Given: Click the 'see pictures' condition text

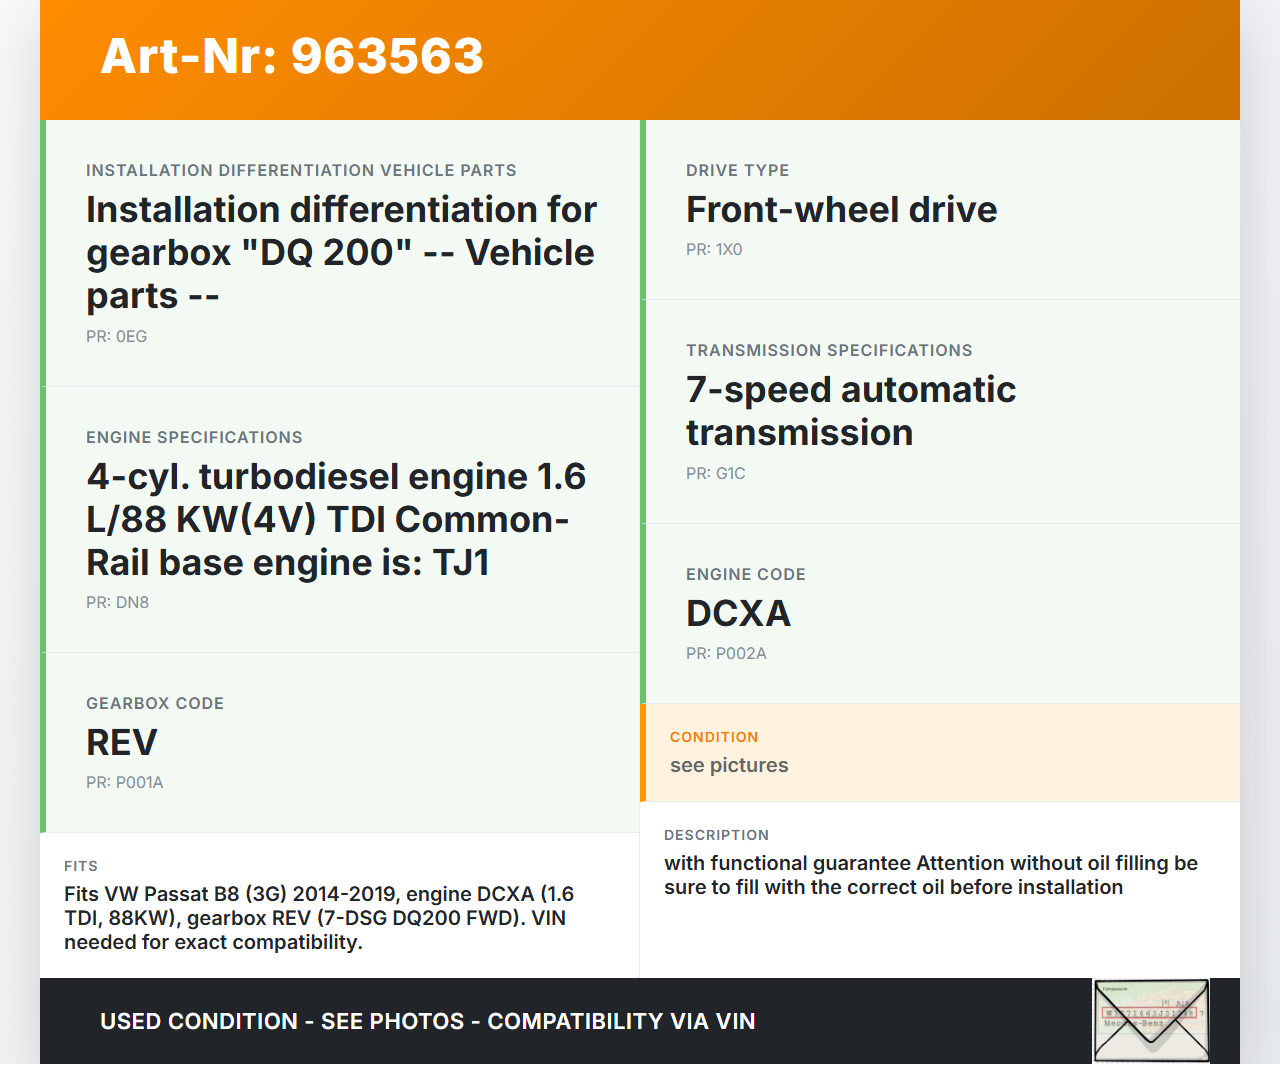Looking at the screenshot, I should coord(729,766).
